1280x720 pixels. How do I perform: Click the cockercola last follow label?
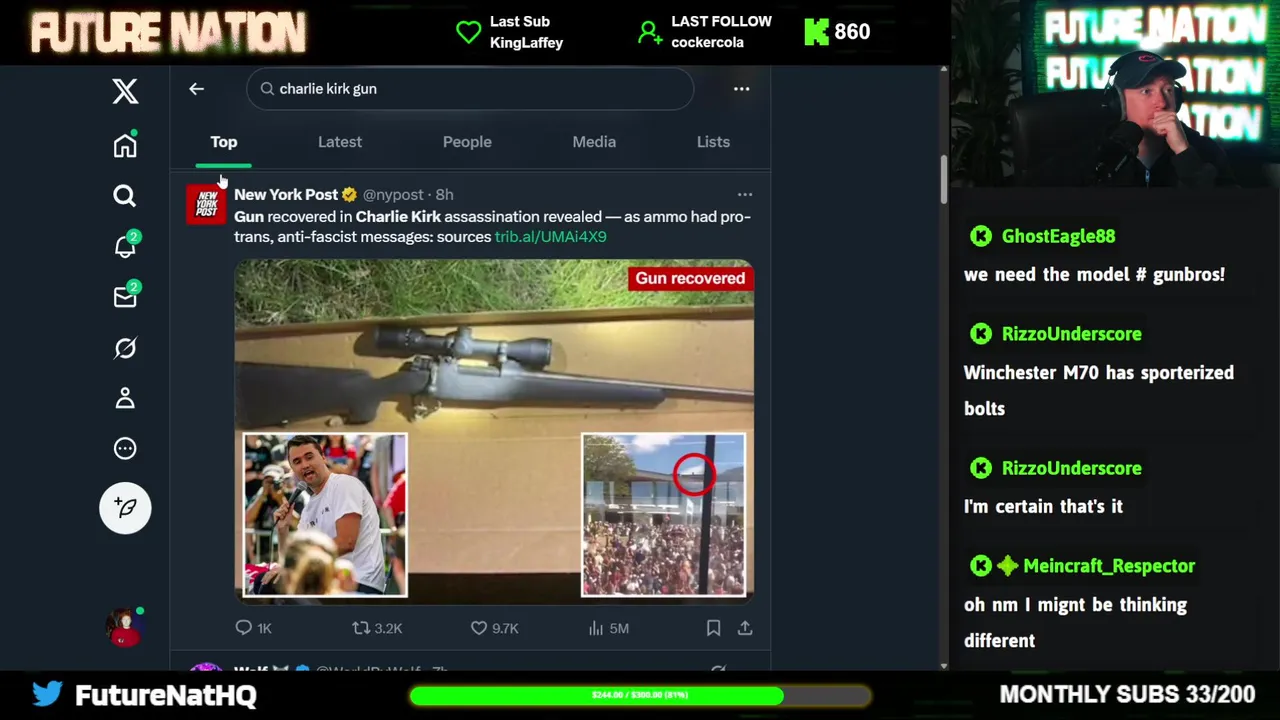coord(707,43)
